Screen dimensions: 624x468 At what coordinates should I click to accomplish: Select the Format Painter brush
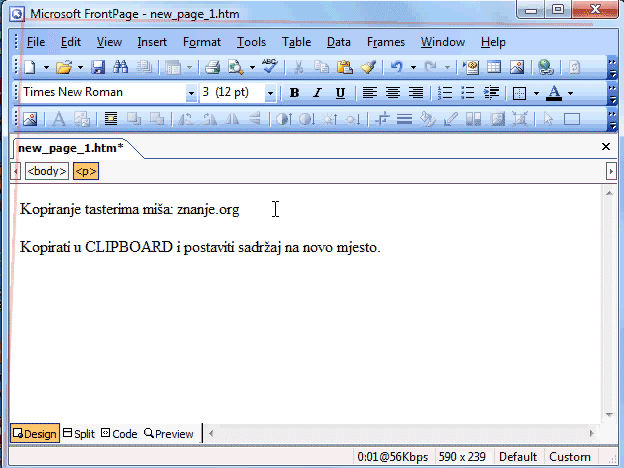(x=367, y=67)
